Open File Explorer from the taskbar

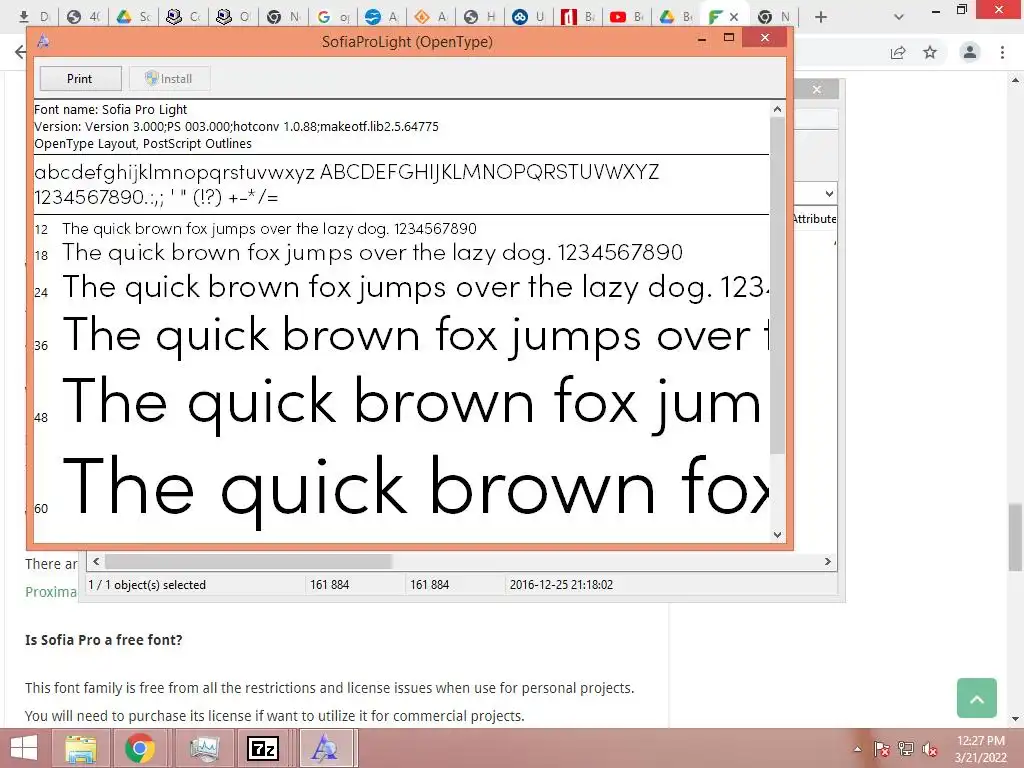80,748
